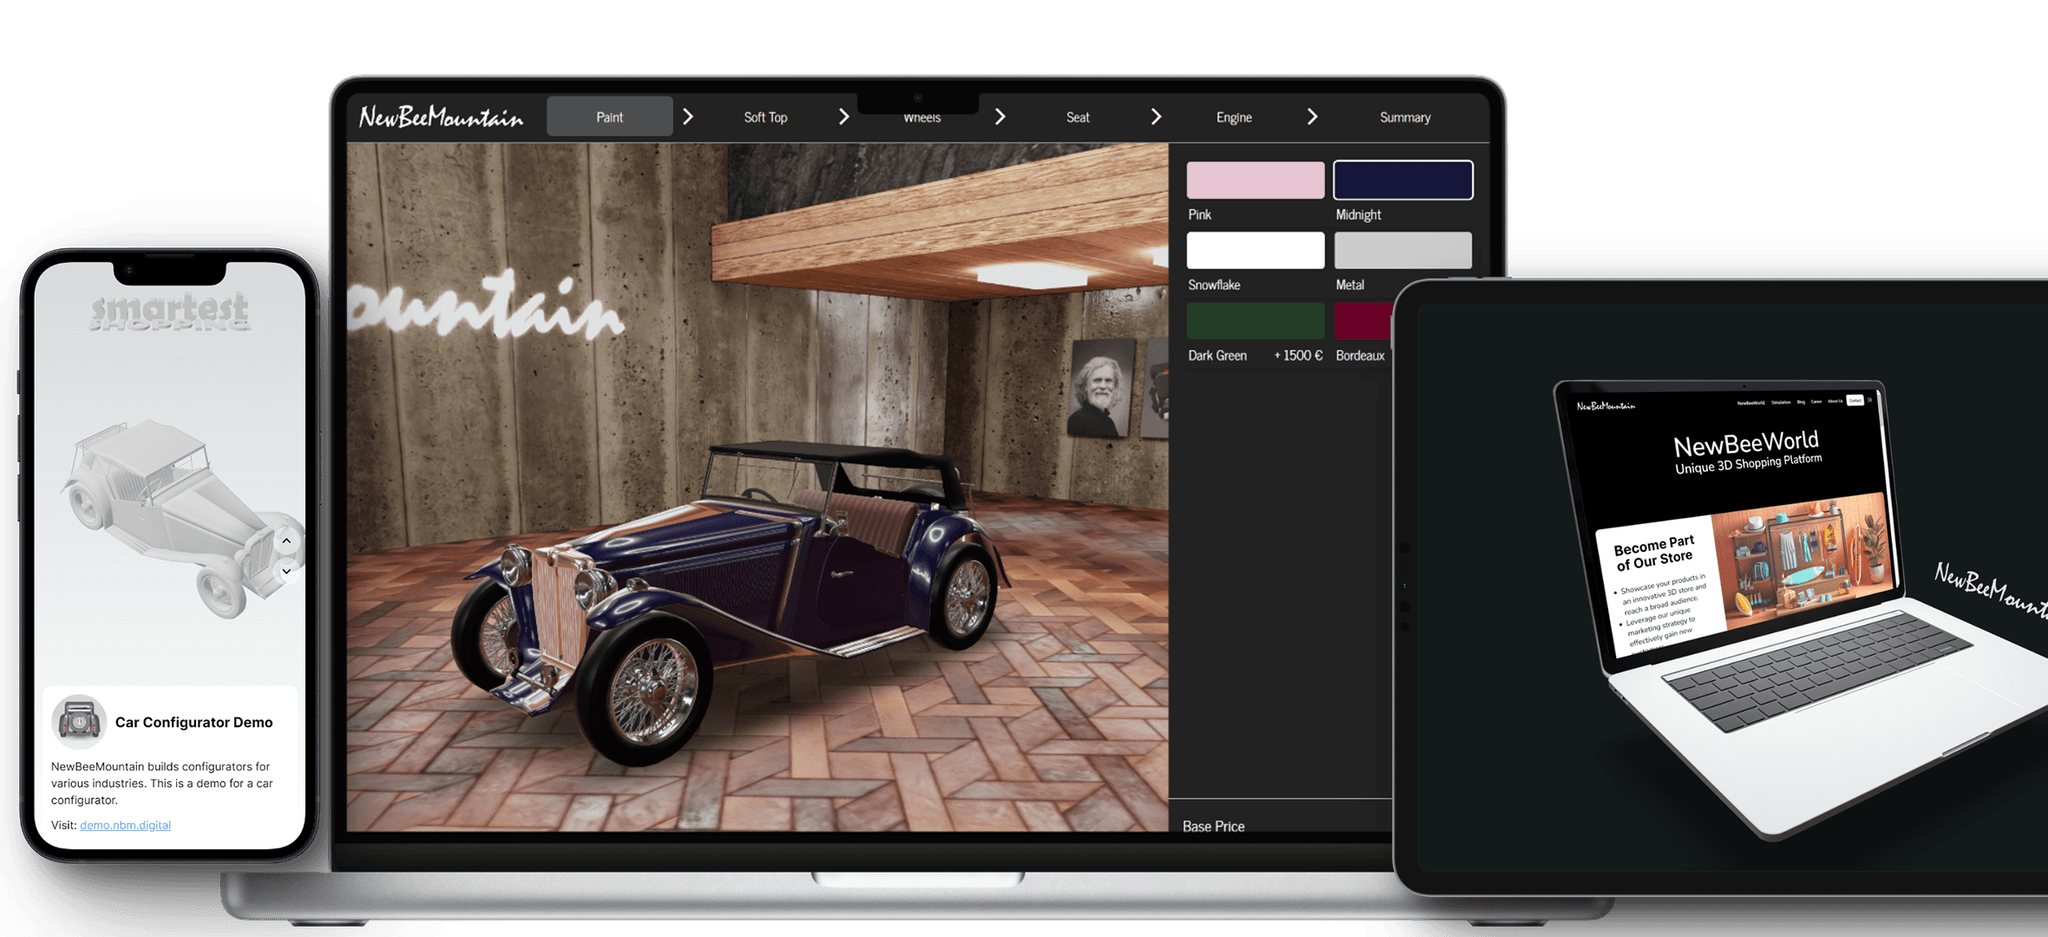Screen dimensions: 2048x937
Task: Click the NewBeeMountain logo on the tablet's laptop screen
Action: pos(1606,406)
